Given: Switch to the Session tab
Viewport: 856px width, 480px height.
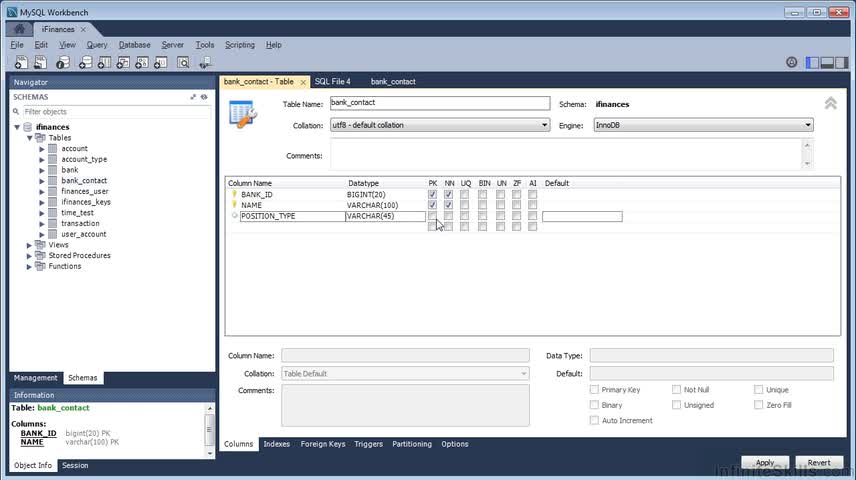Looking at the screenshot, I should (75, 465).
